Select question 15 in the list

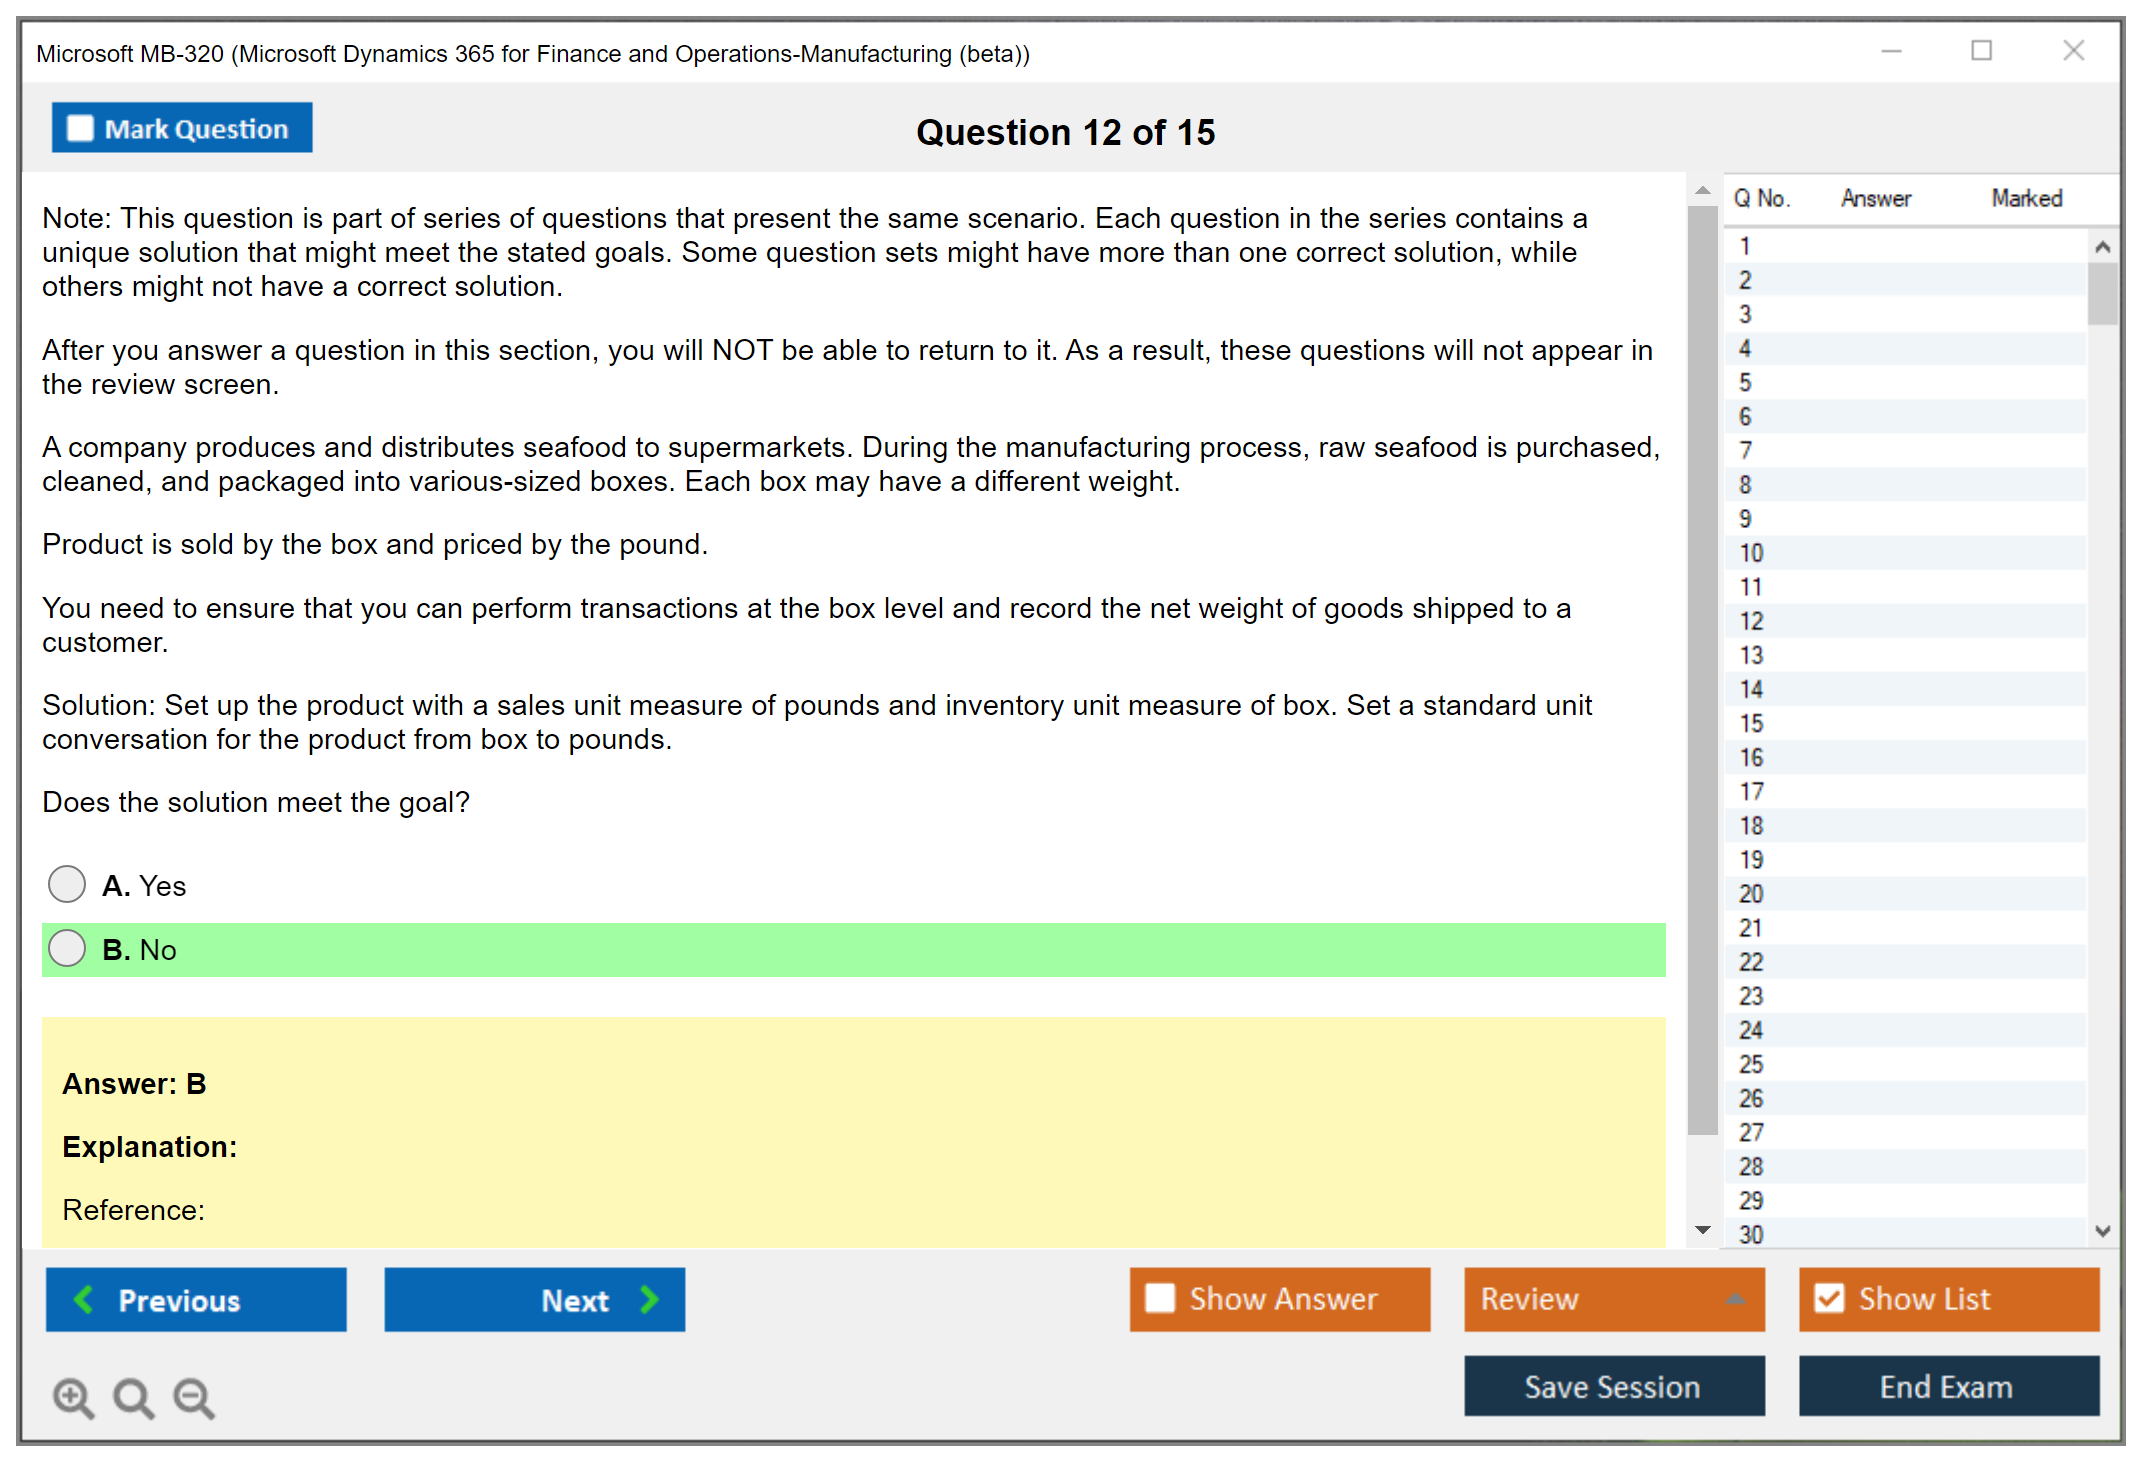[1752, 723]
